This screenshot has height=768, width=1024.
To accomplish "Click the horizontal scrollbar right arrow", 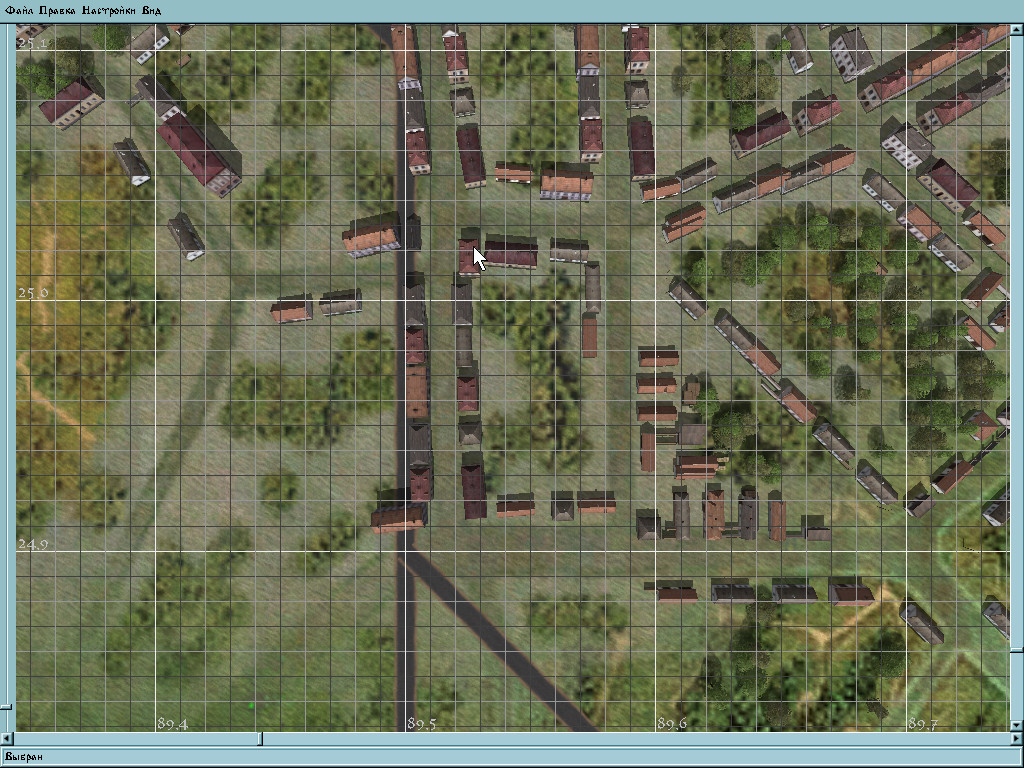I will tap(1017, 739).
